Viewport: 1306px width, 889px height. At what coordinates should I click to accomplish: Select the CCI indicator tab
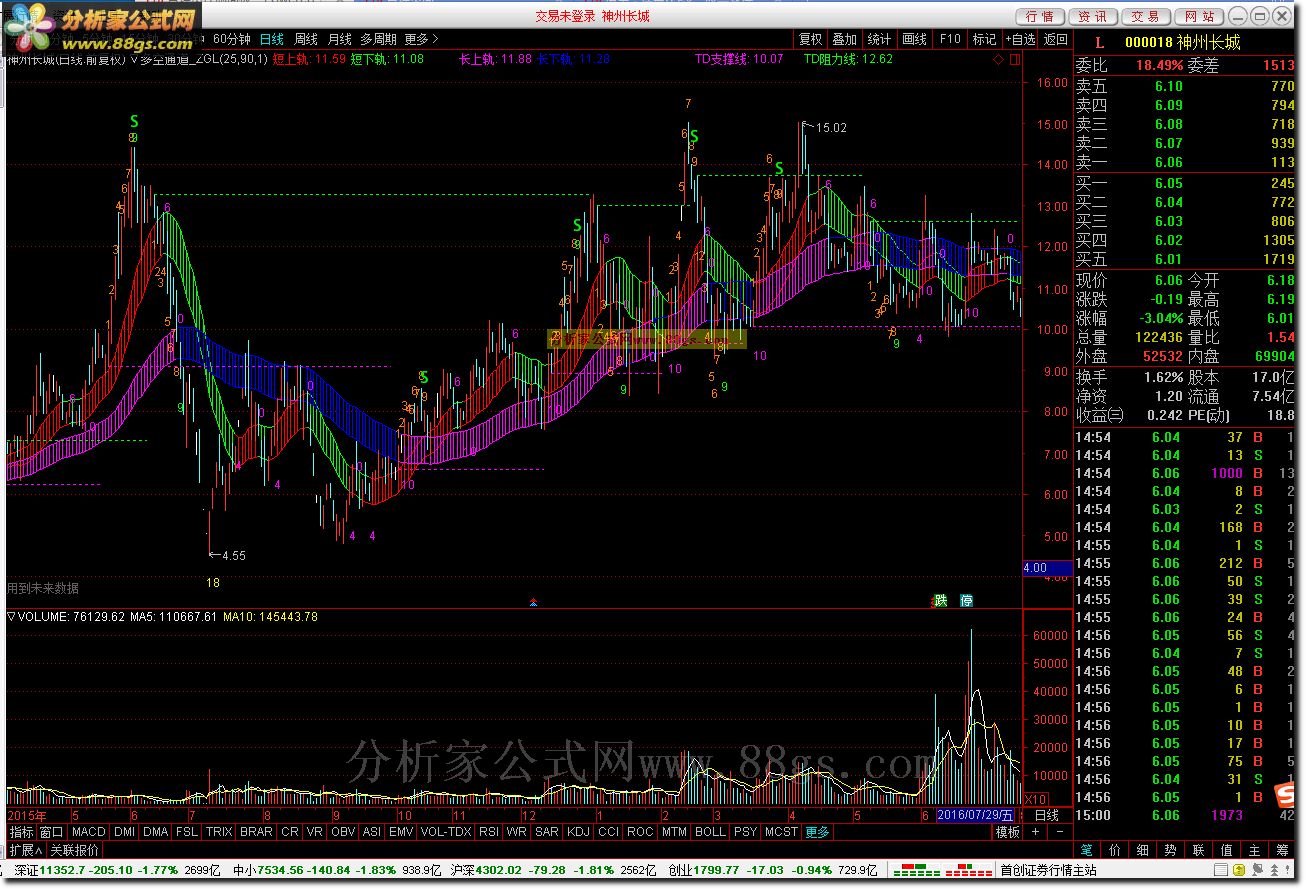pos(609,832)
